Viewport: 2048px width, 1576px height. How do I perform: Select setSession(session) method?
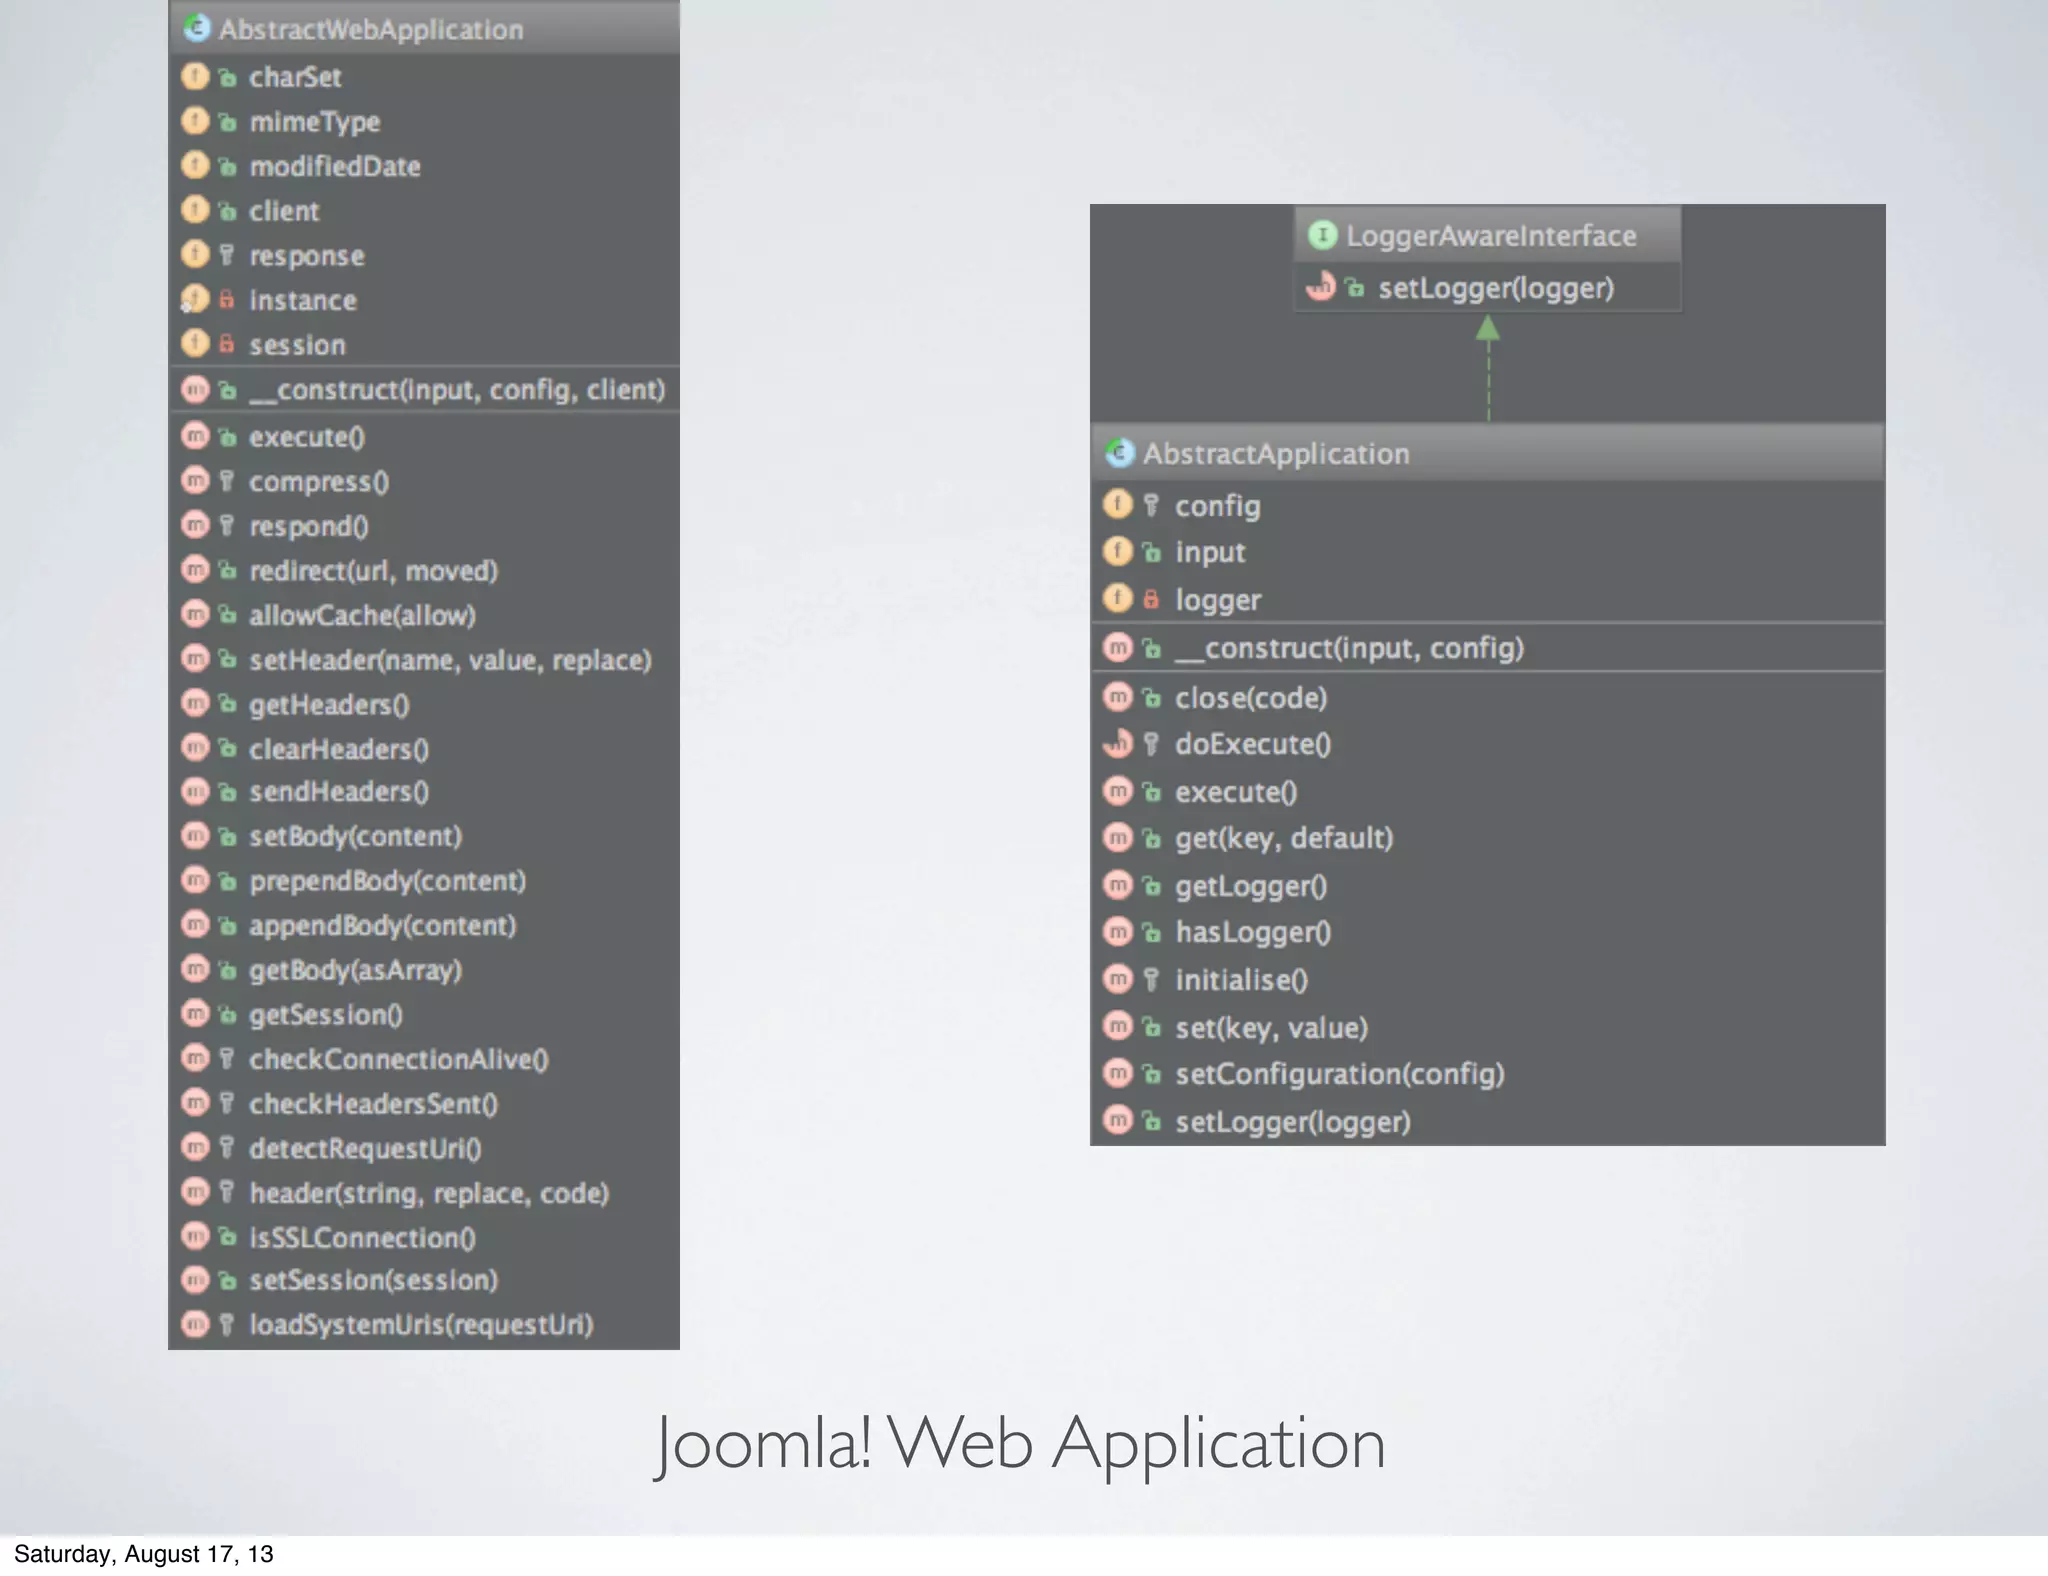pos(425,1279)
